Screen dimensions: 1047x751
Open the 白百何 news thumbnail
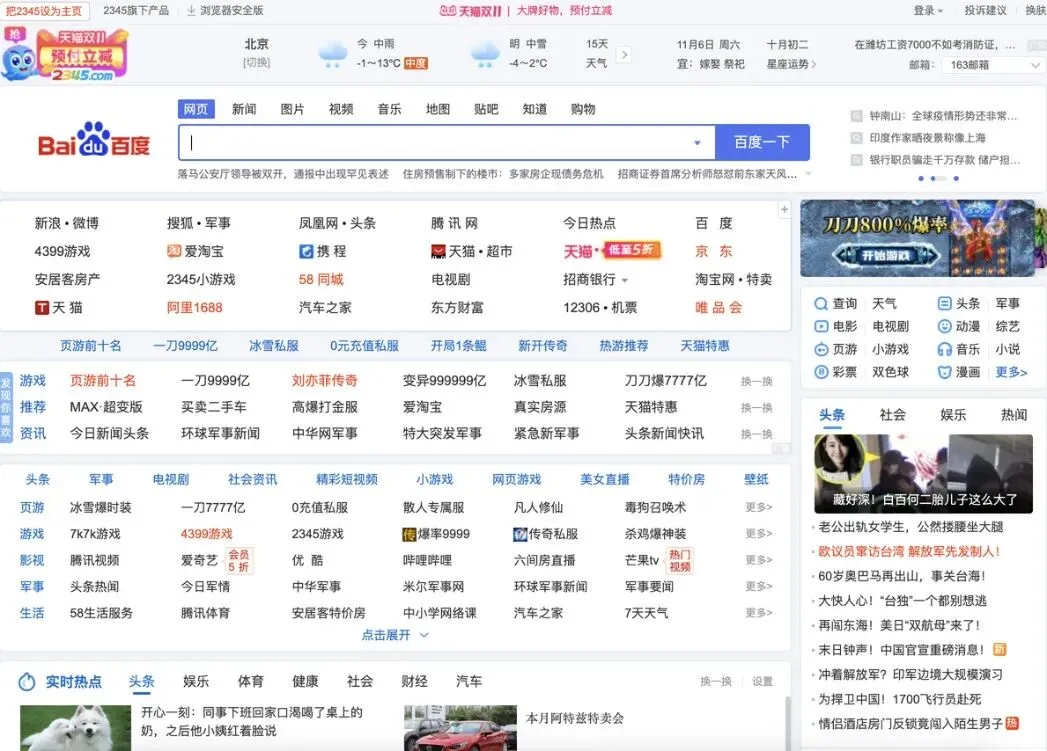[x=923, y=473]
